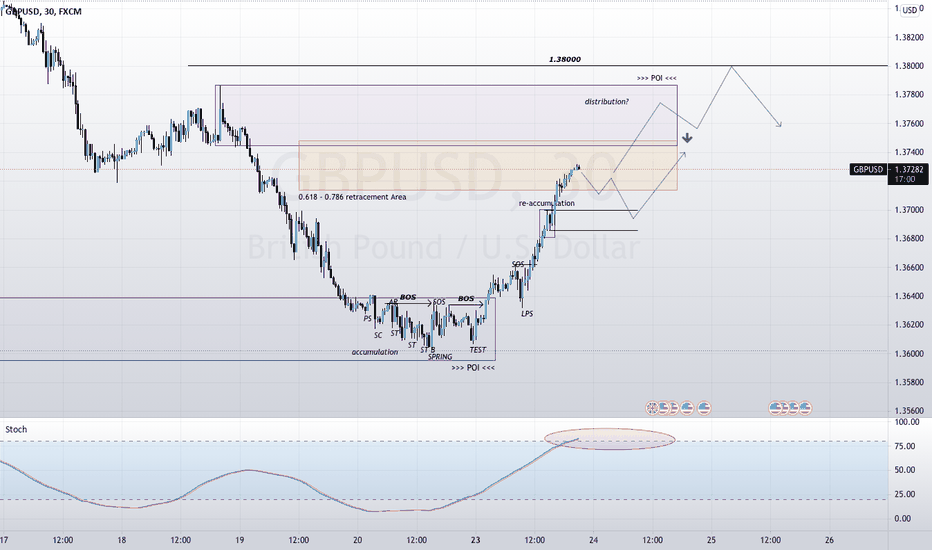Image resolution: width=932 pixels, height=550 pixels.
Task: Select the 1.38000 horizontal line label
Action: tap(565, 59)
